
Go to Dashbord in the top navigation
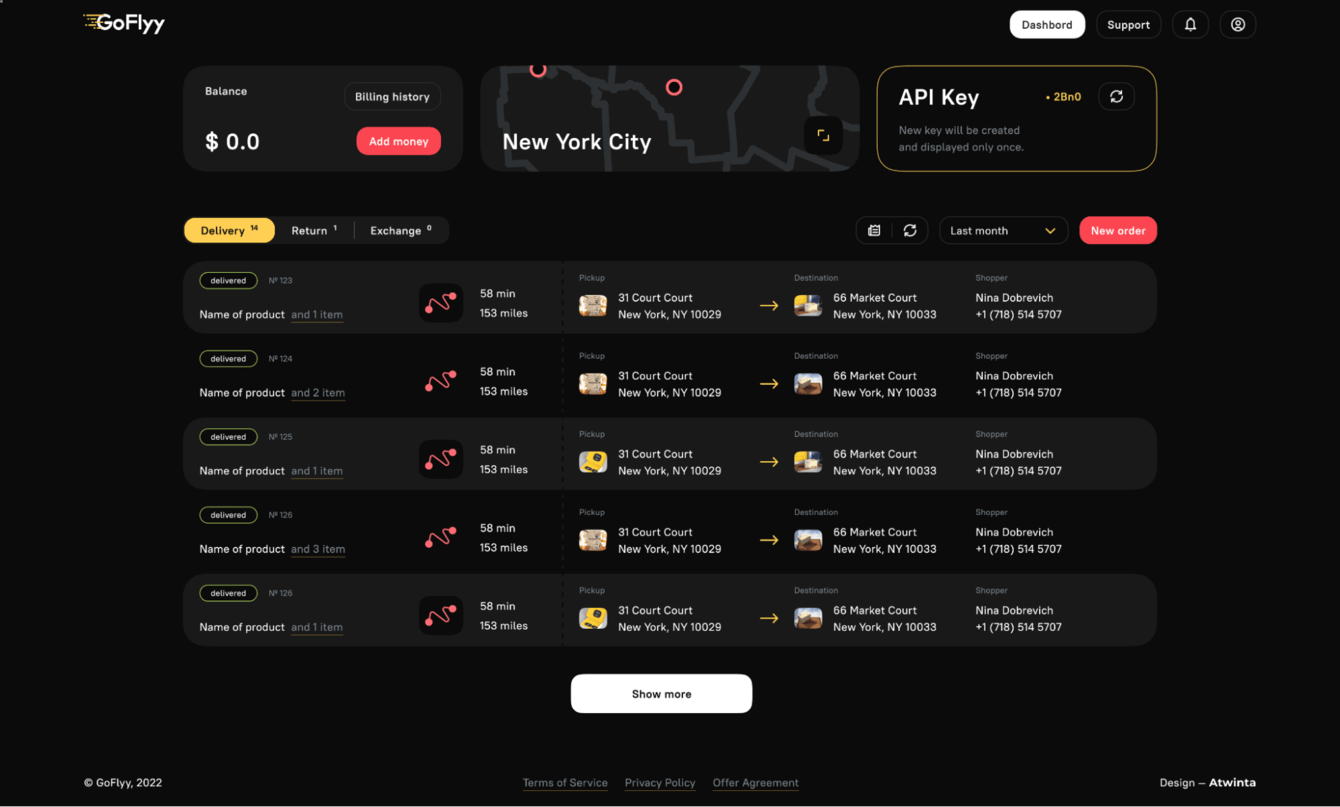1047,25
